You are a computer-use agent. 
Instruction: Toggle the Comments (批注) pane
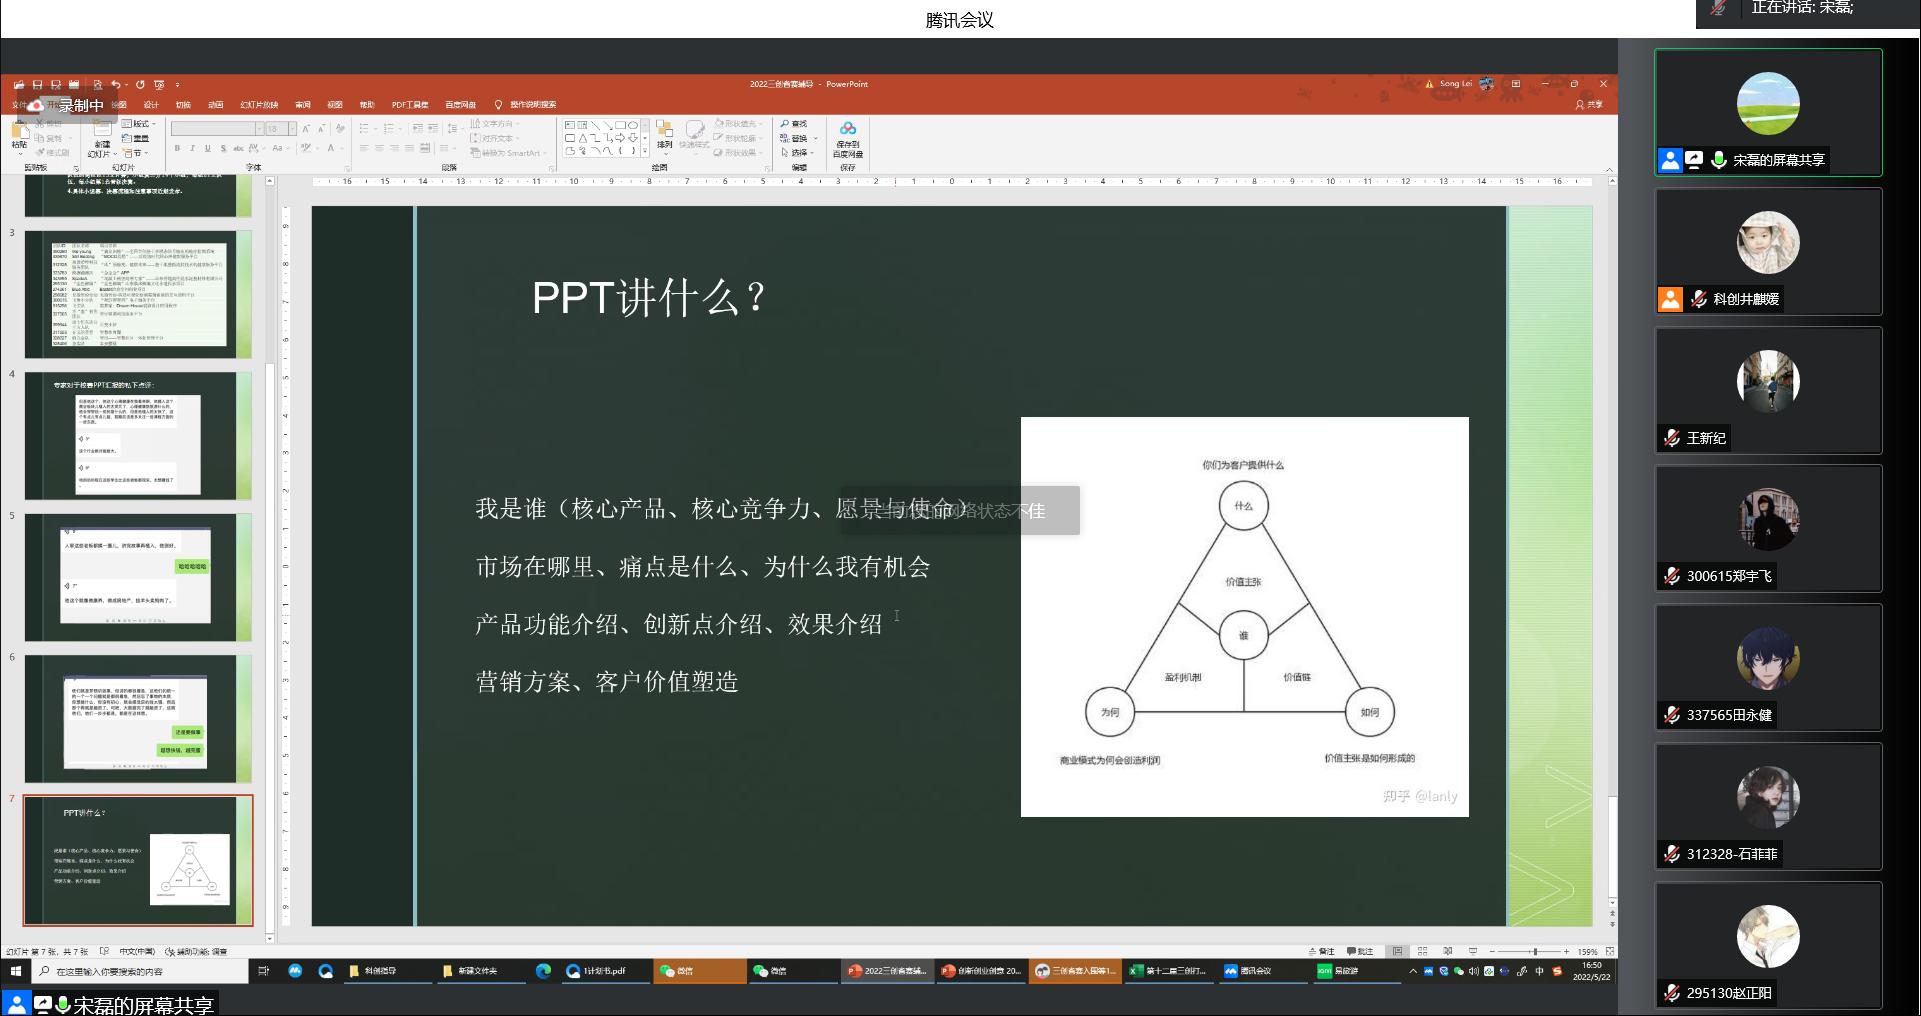pyautogui.click(x=1360, y=951)
